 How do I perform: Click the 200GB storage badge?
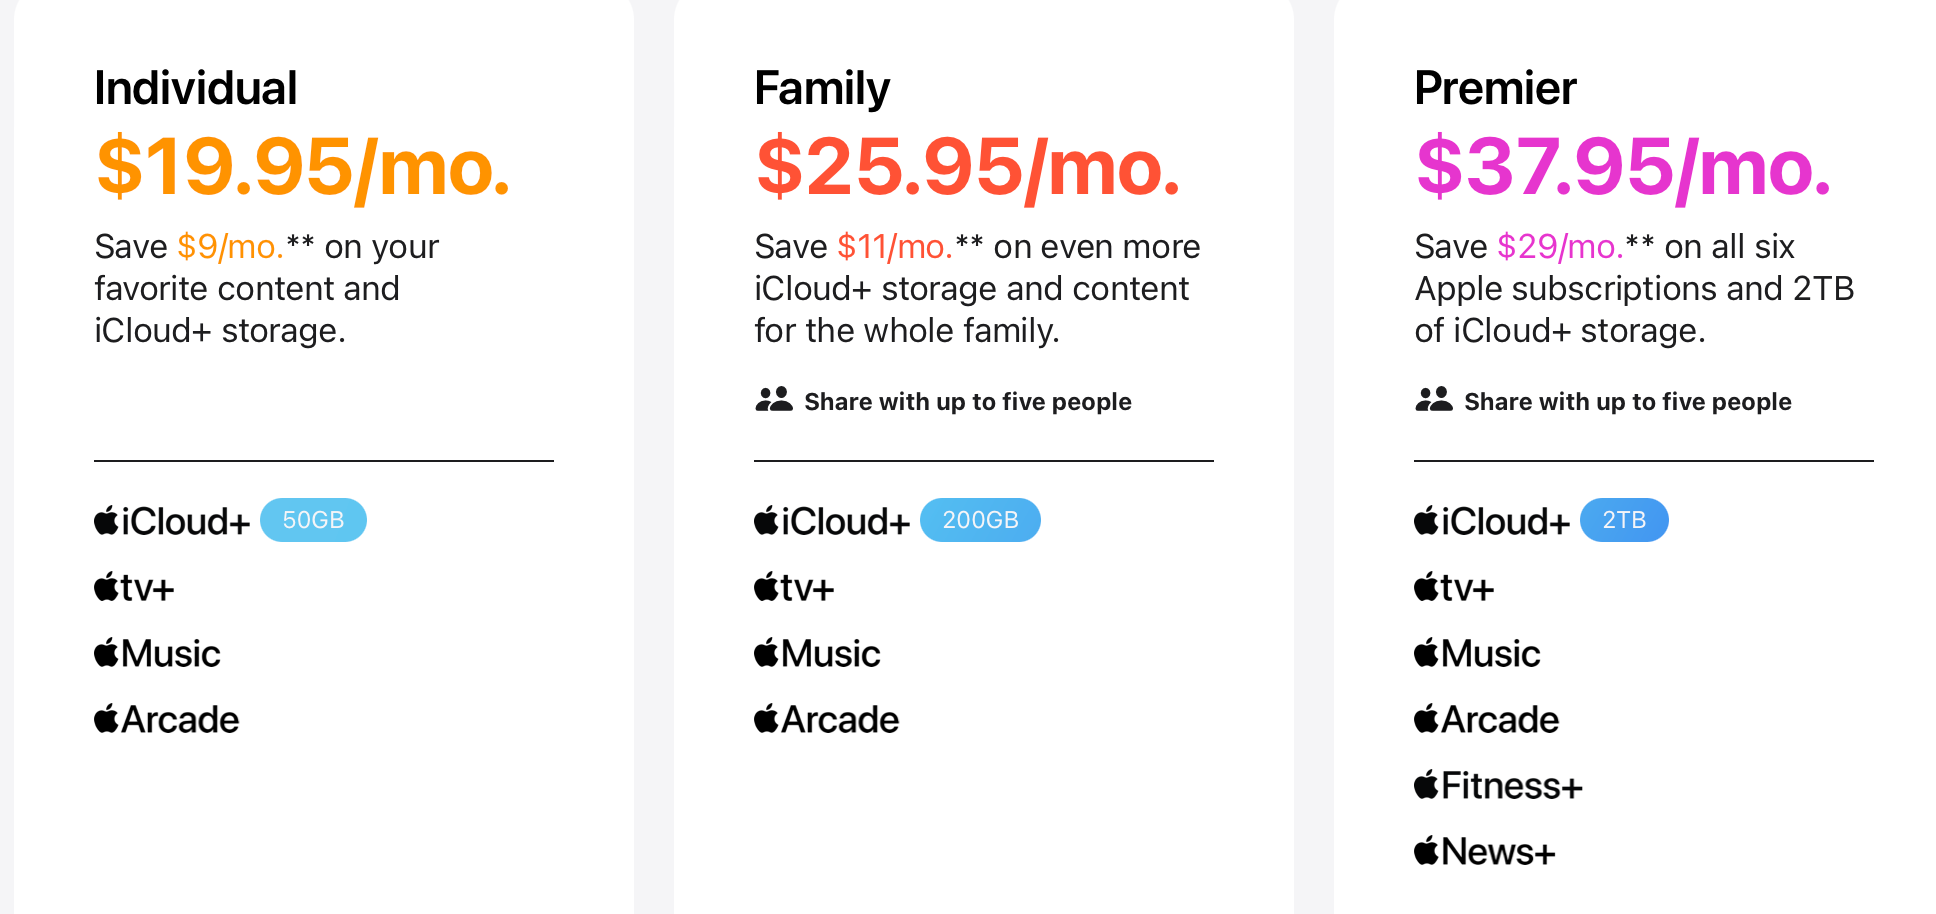pyautogui.click(x=980, y=520)
